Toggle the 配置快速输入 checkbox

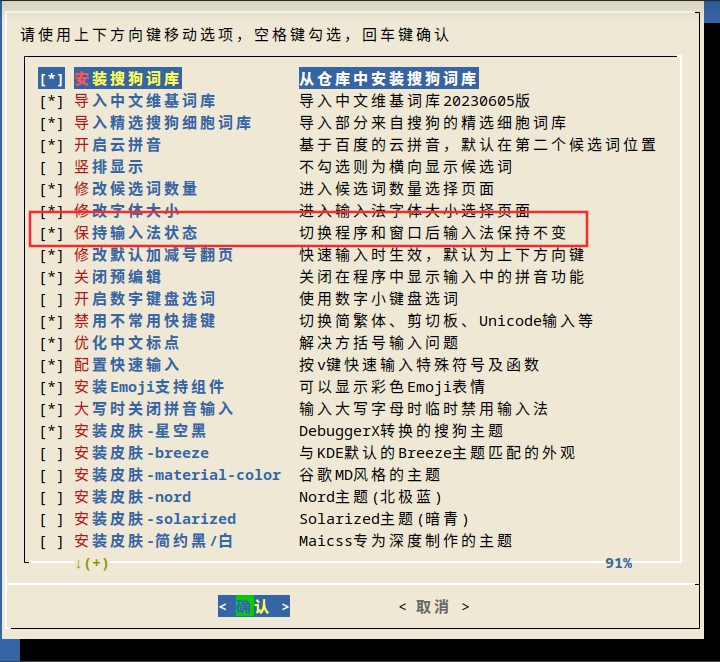pyautogui.click(x=51, y=365)
